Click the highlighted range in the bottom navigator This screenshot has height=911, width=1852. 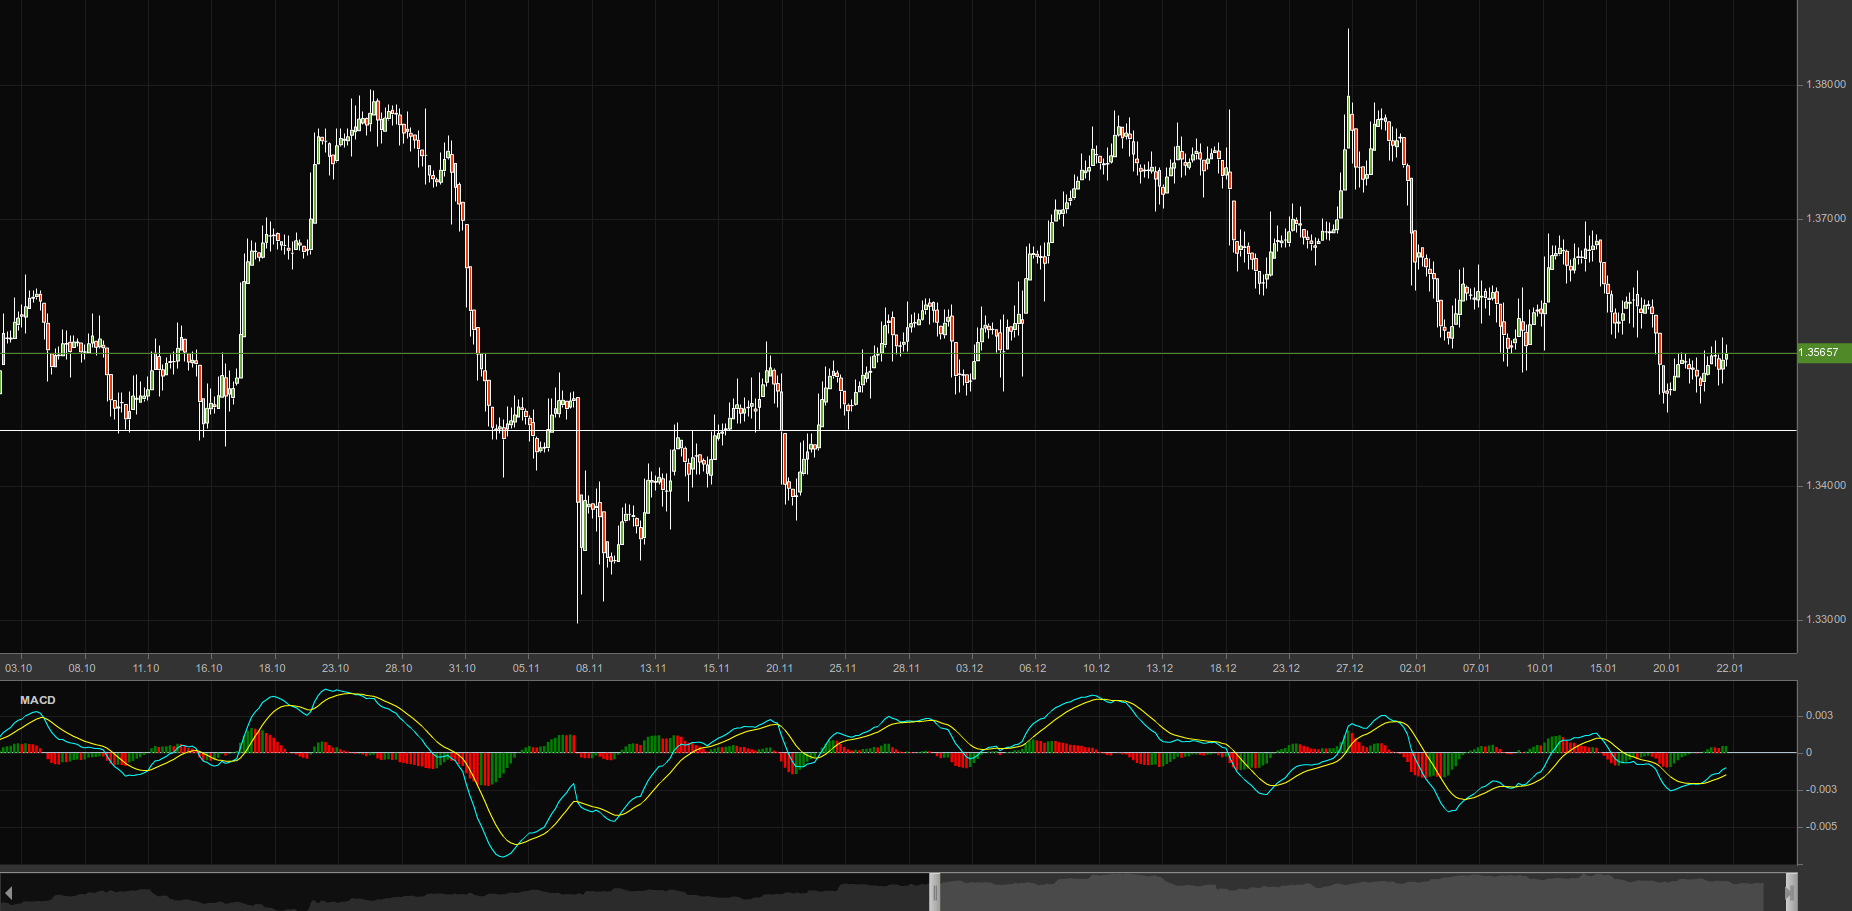click(1360, 892)
